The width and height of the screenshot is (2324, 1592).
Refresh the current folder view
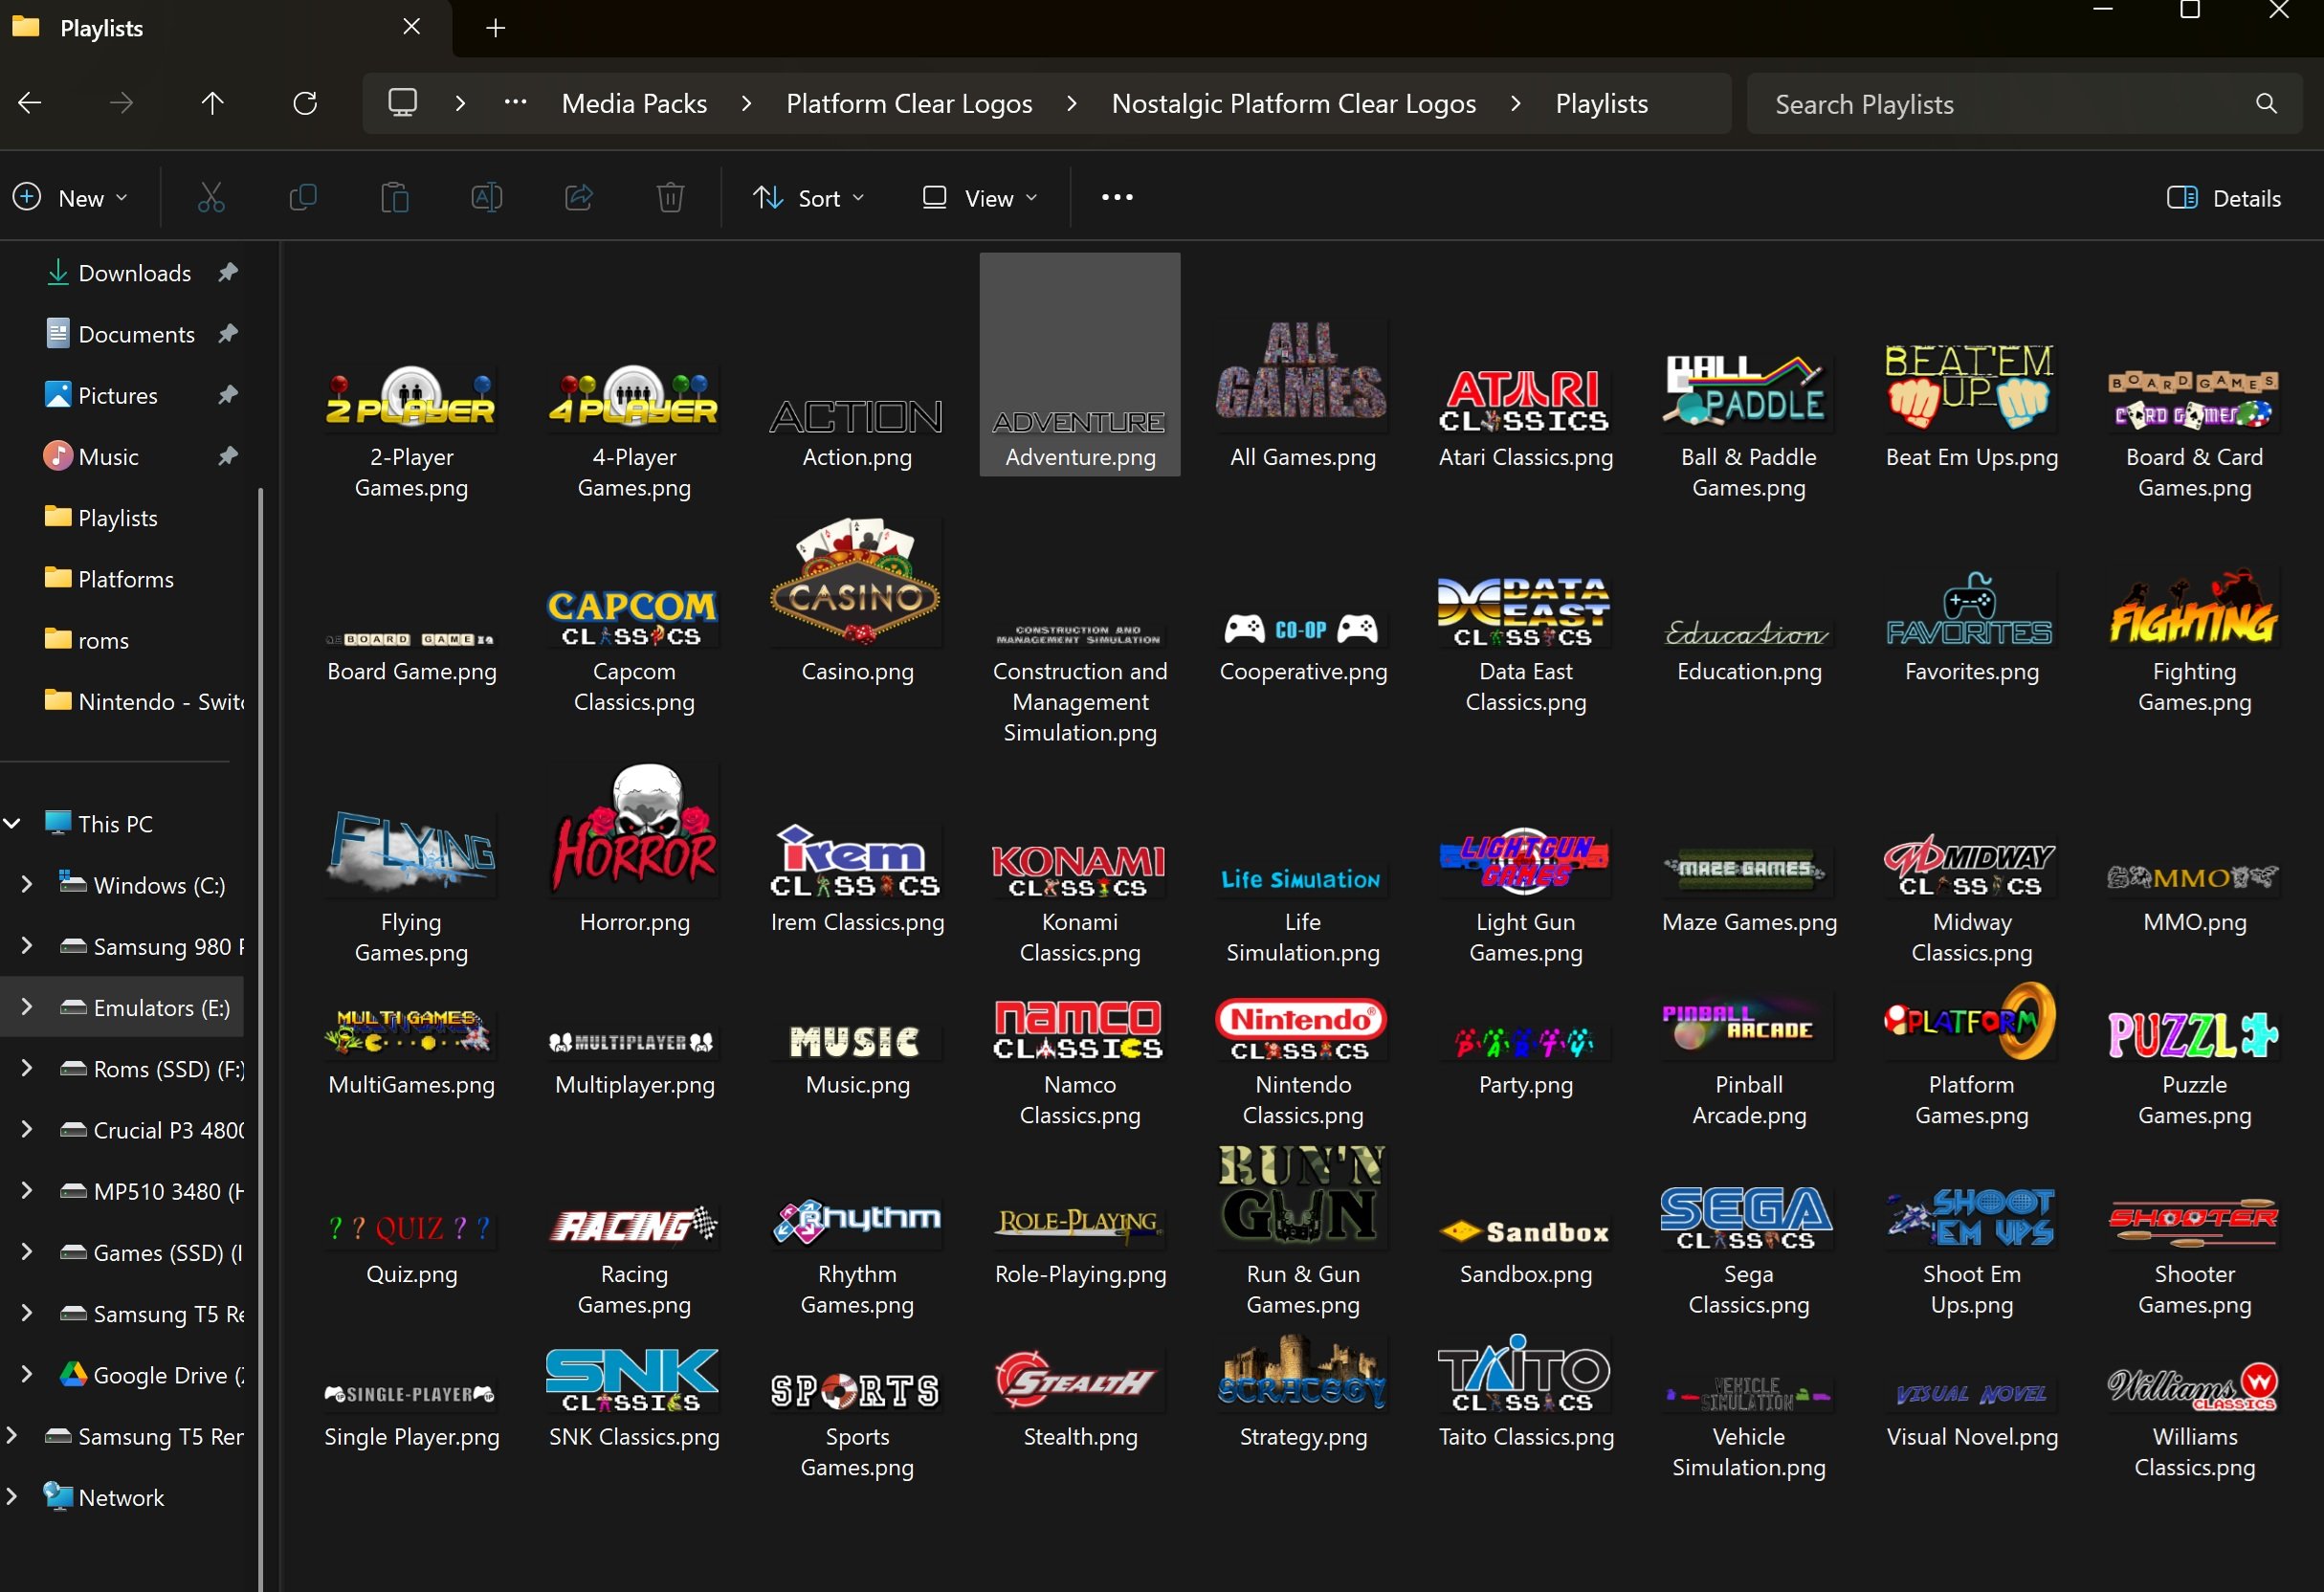point(305,103)
